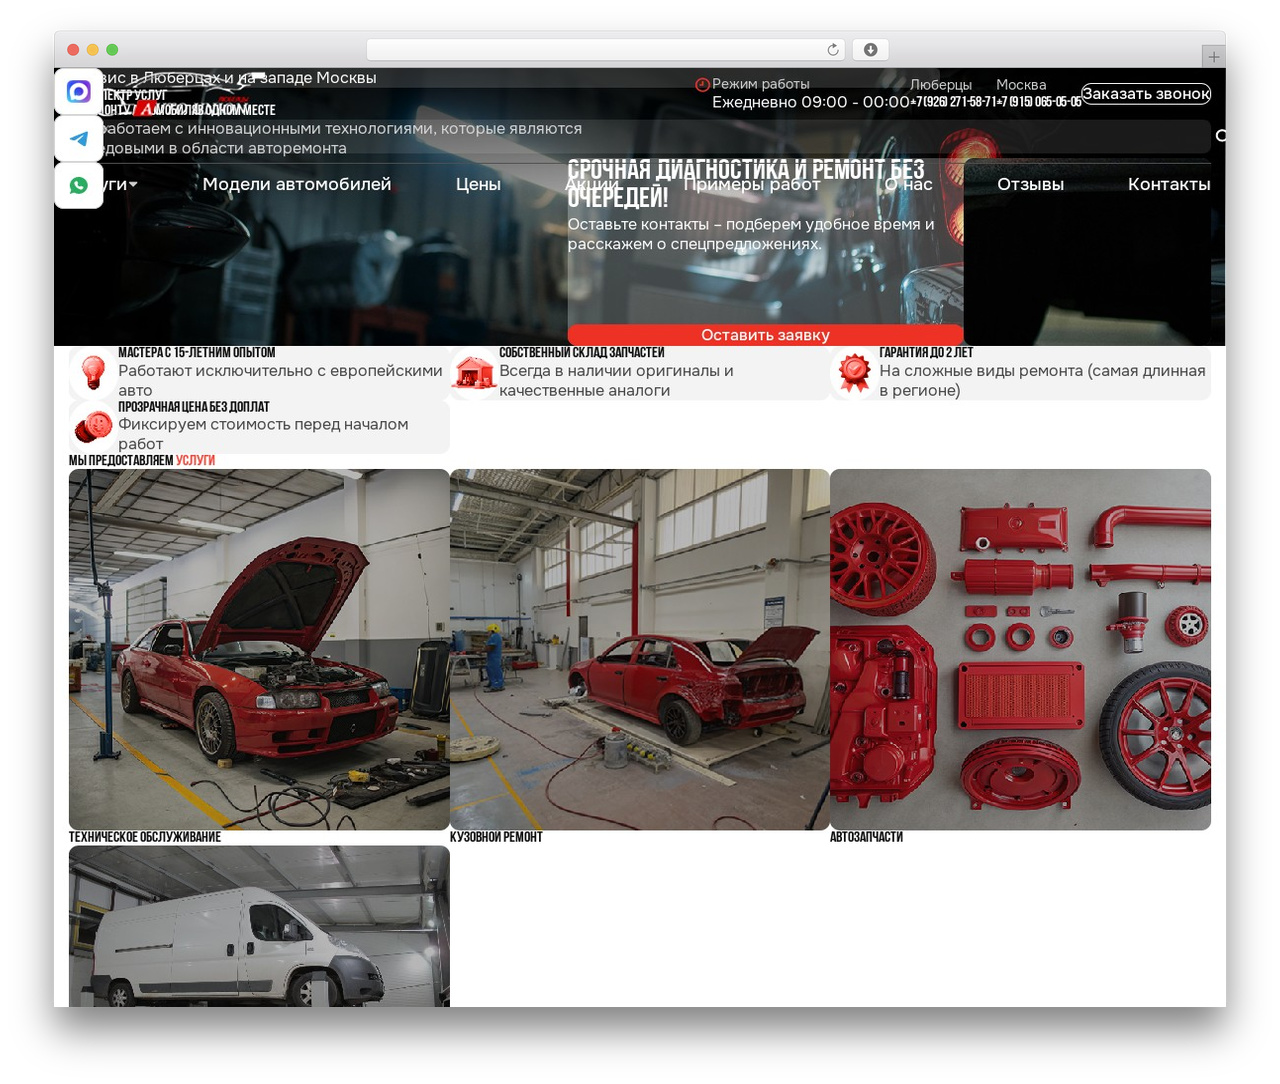Click the red clock icon by Режим работы

(x=702, y=84)
